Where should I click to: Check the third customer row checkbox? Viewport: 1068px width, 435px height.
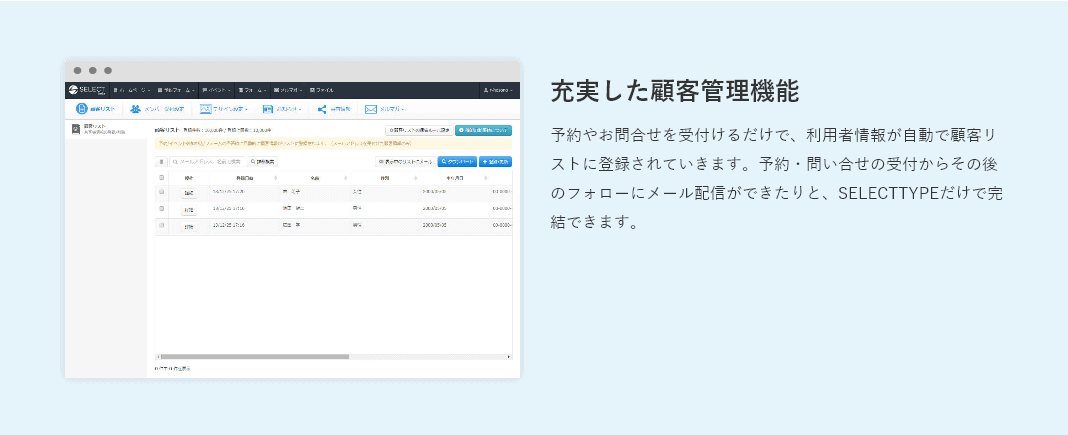pyautogui.click(x=161, y=225)
